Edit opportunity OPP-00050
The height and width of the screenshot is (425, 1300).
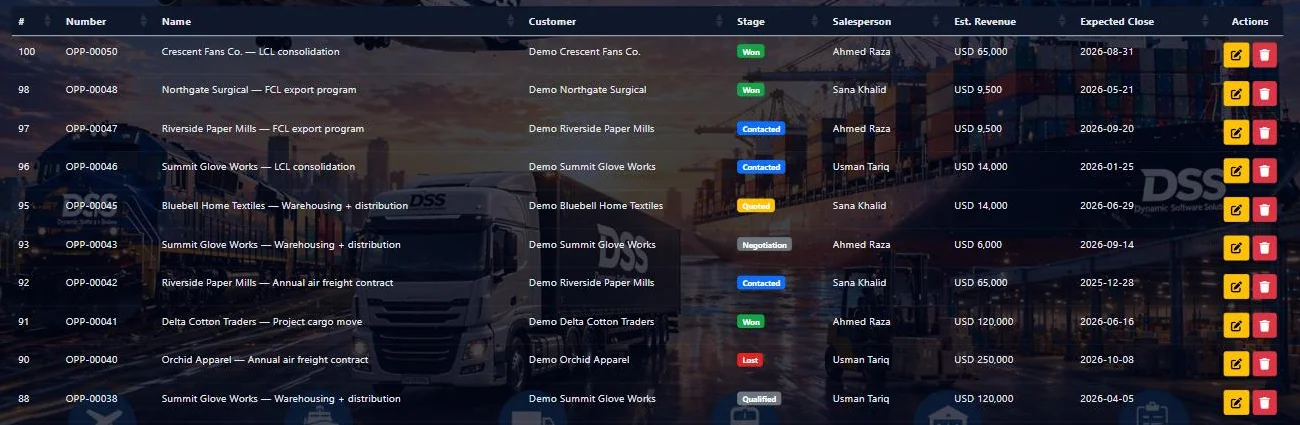click(1236, 55)
